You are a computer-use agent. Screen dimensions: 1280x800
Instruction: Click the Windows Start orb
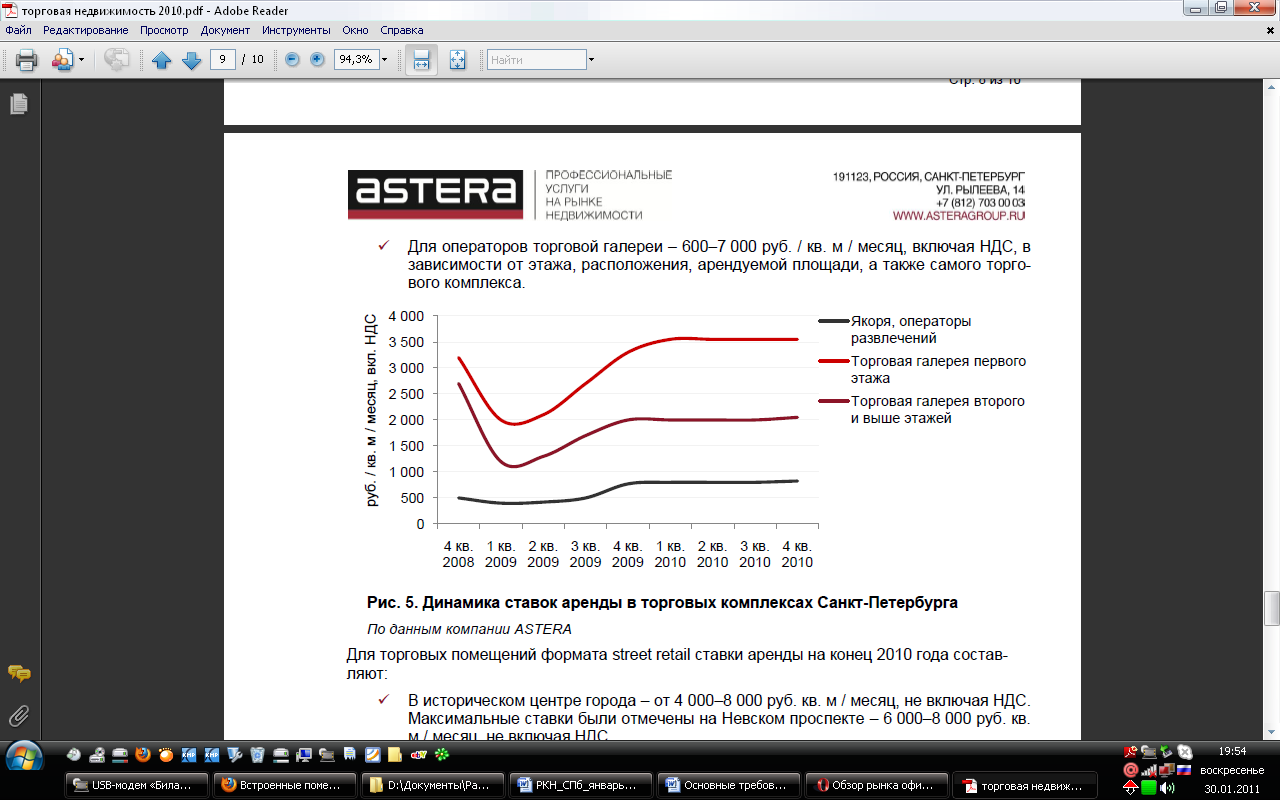coord(23,756)
